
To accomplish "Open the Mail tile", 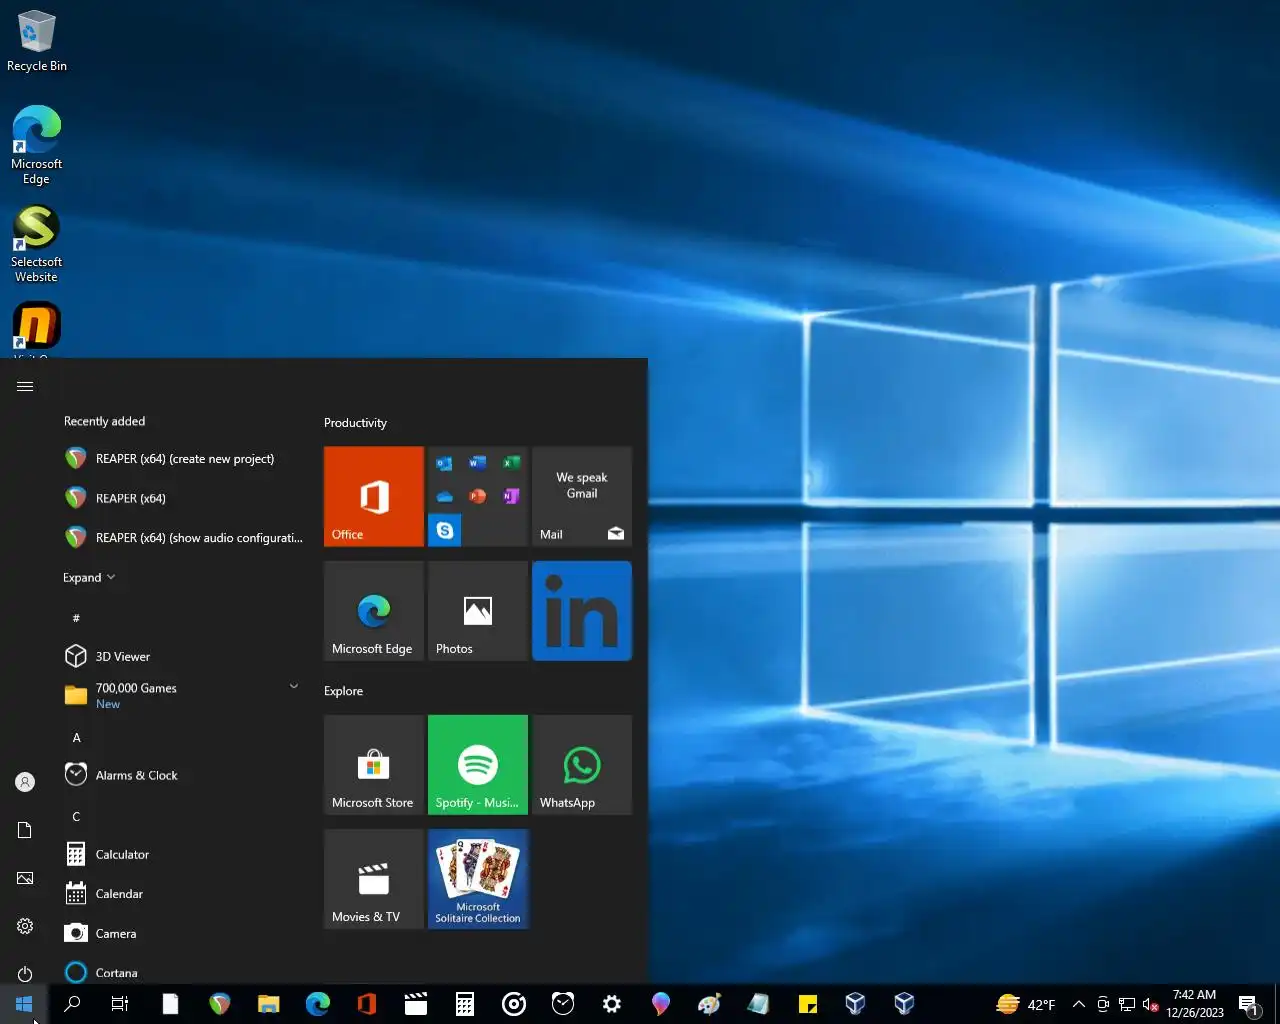I will coord(582,497).
